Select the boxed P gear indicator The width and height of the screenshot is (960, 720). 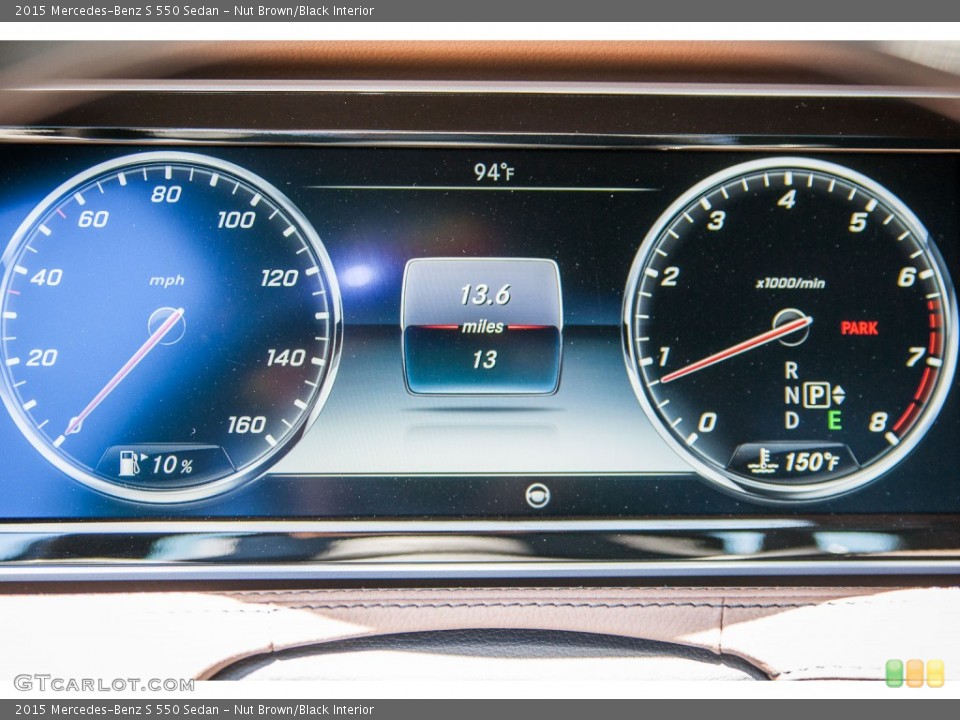[x=817, y=395]
